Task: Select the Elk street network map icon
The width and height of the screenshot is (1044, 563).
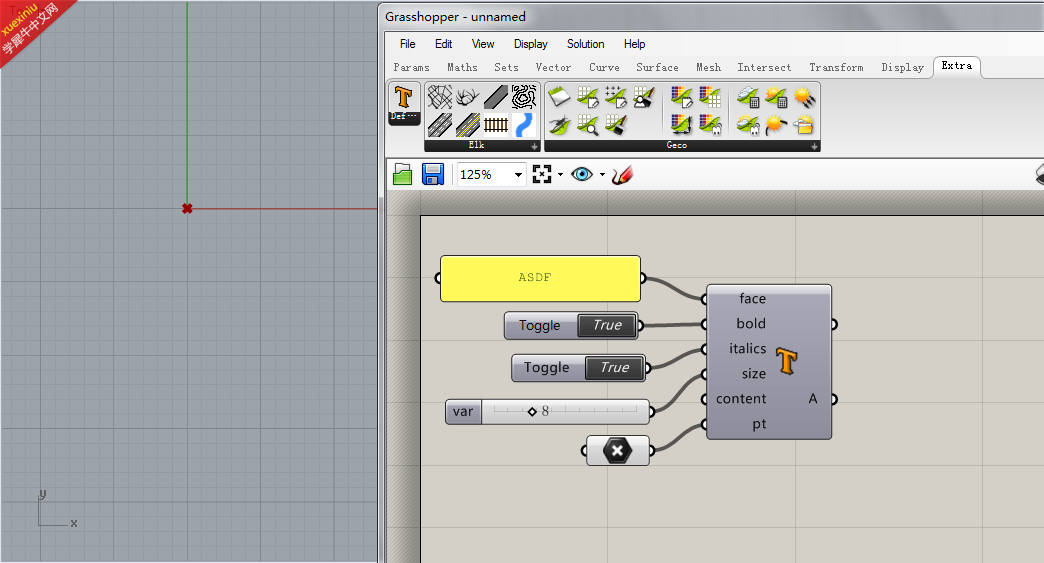Action: tap(439, 97)
